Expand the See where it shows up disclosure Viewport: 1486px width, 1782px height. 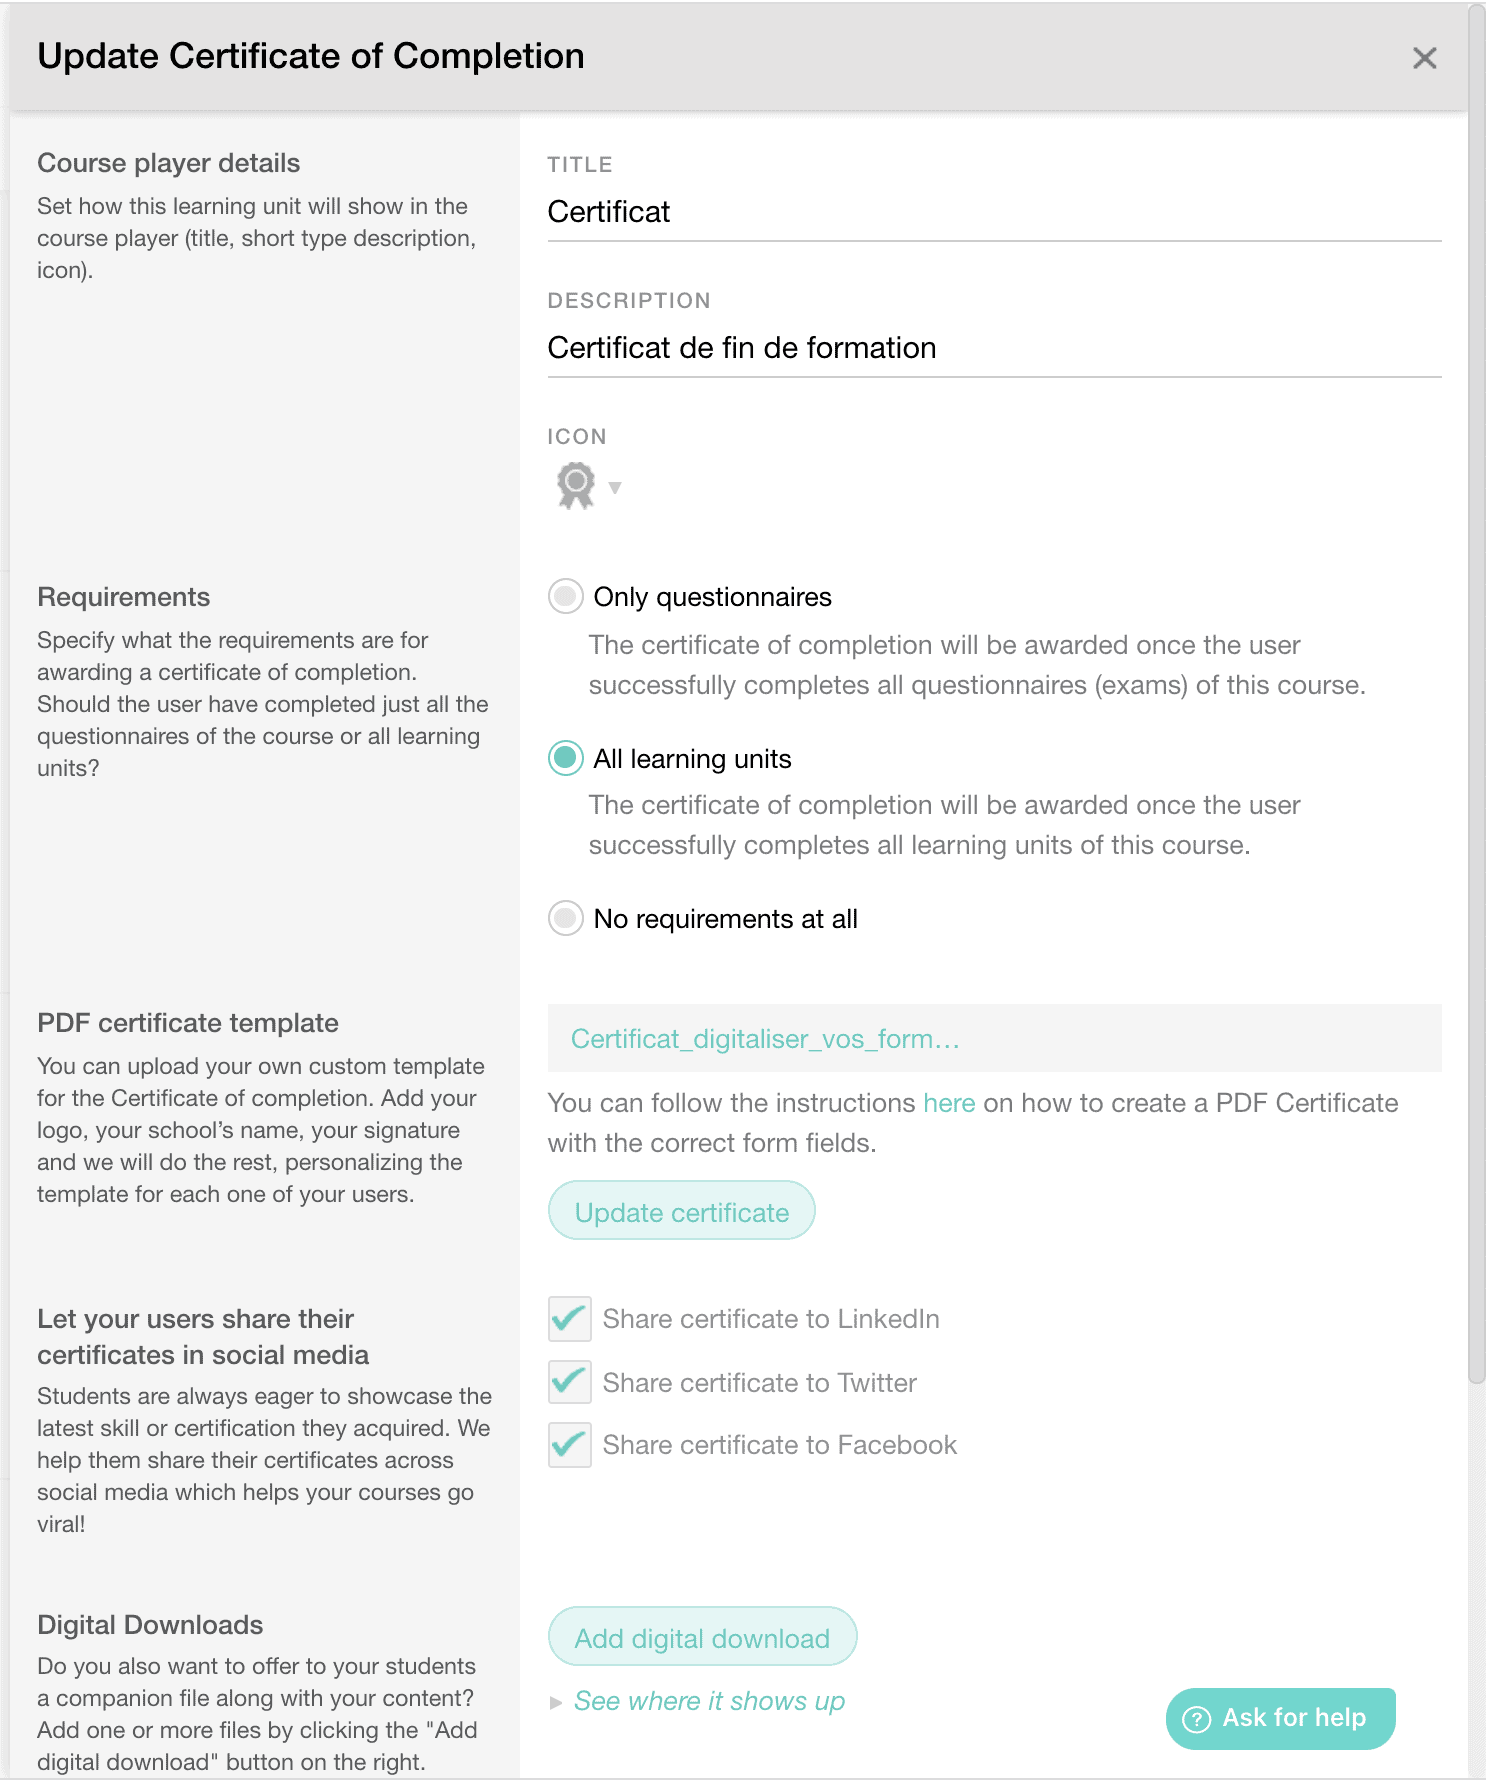pos(708,1700)
